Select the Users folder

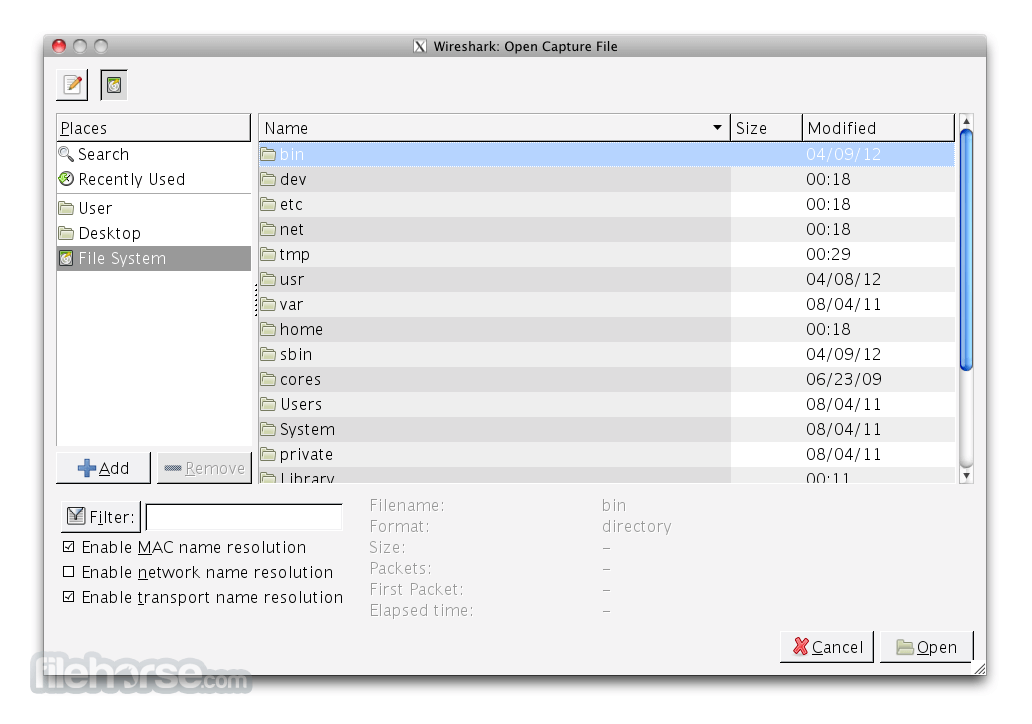[x=606, y=404]
